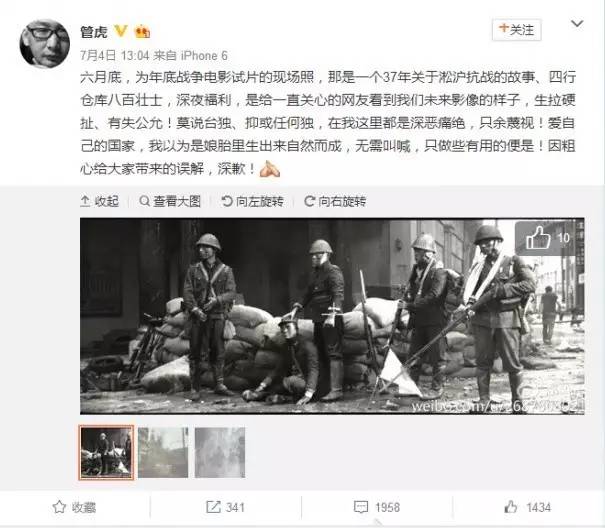Click the main soldiers photograph

[x=332, y=316]
